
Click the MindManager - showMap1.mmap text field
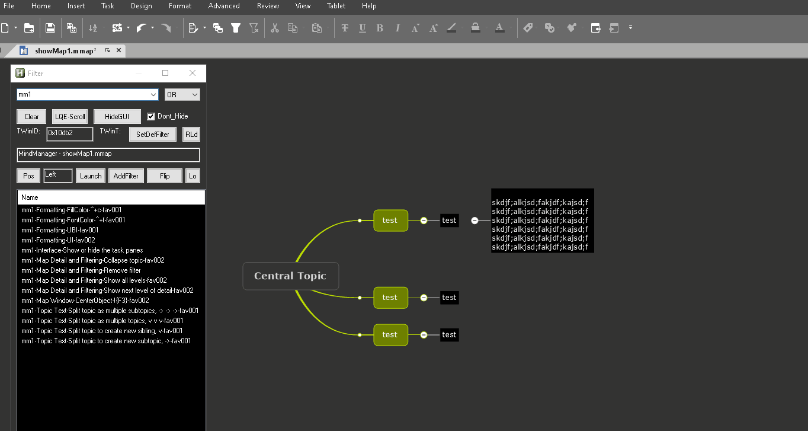click(x=108, y=155)
